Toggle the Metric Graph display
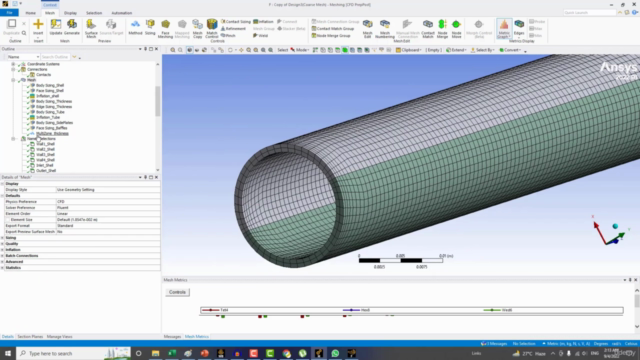 point(504,29)
